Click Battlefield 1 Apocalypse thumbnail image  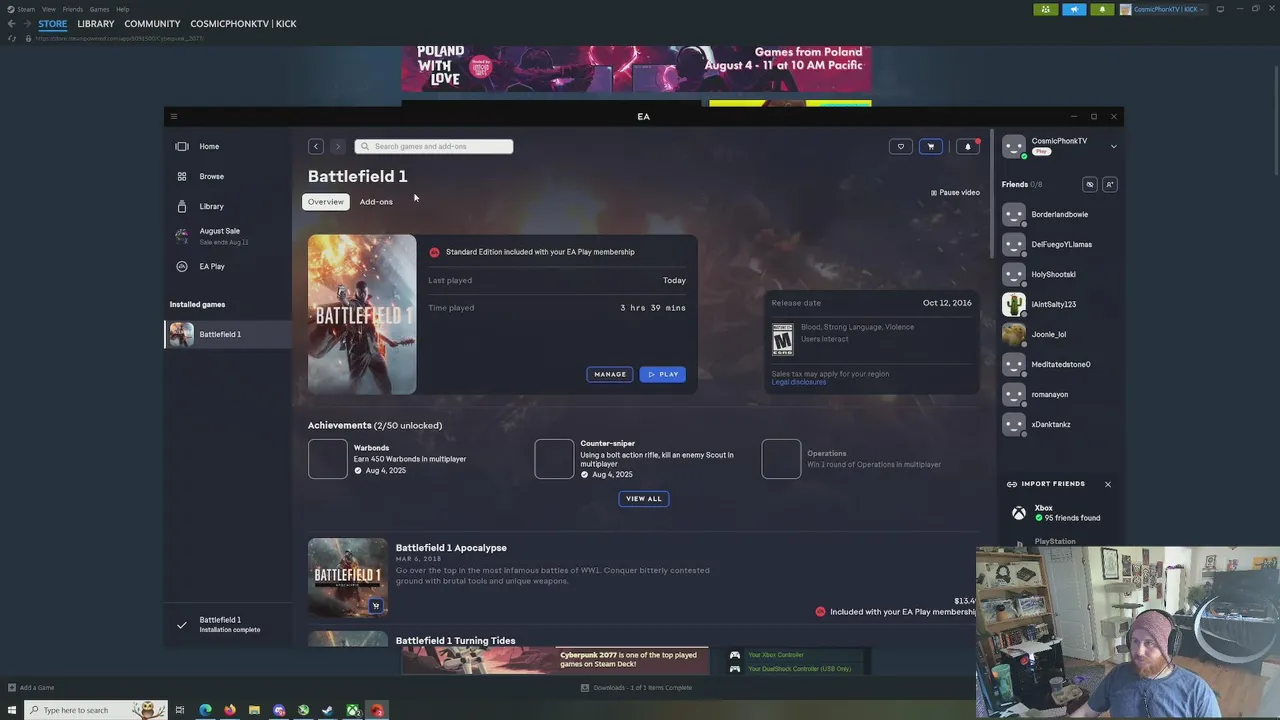click(348, 577)
